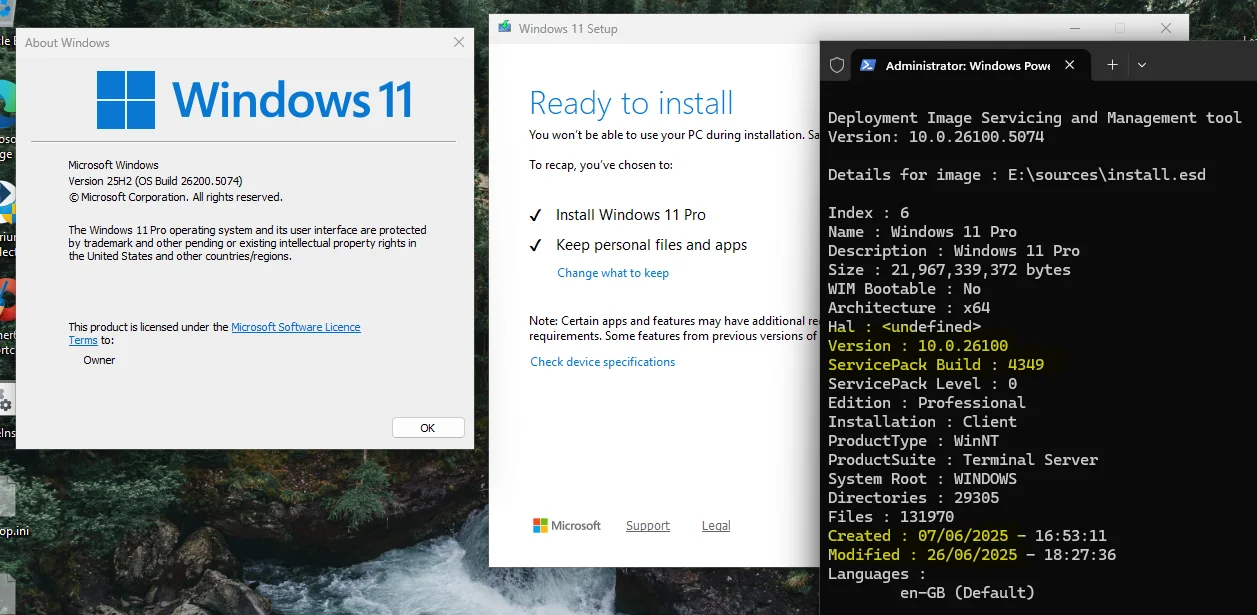Viewport: 1257px width, 615px height.
Task: Close the Windows 11 Setup window
Action: 1166,28
